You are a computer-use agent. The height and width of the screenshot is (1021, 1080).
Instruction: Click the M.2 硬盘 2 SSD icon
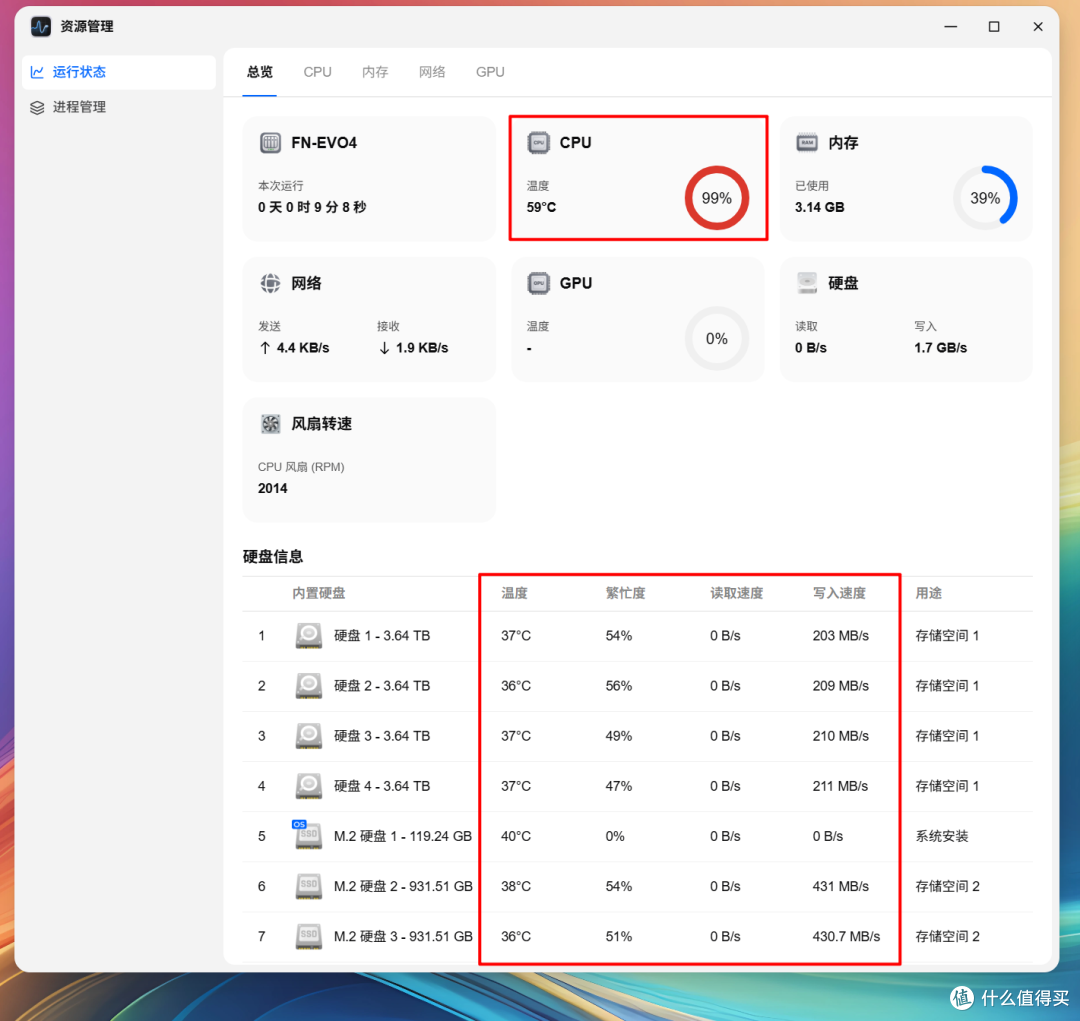click(309, 887)
